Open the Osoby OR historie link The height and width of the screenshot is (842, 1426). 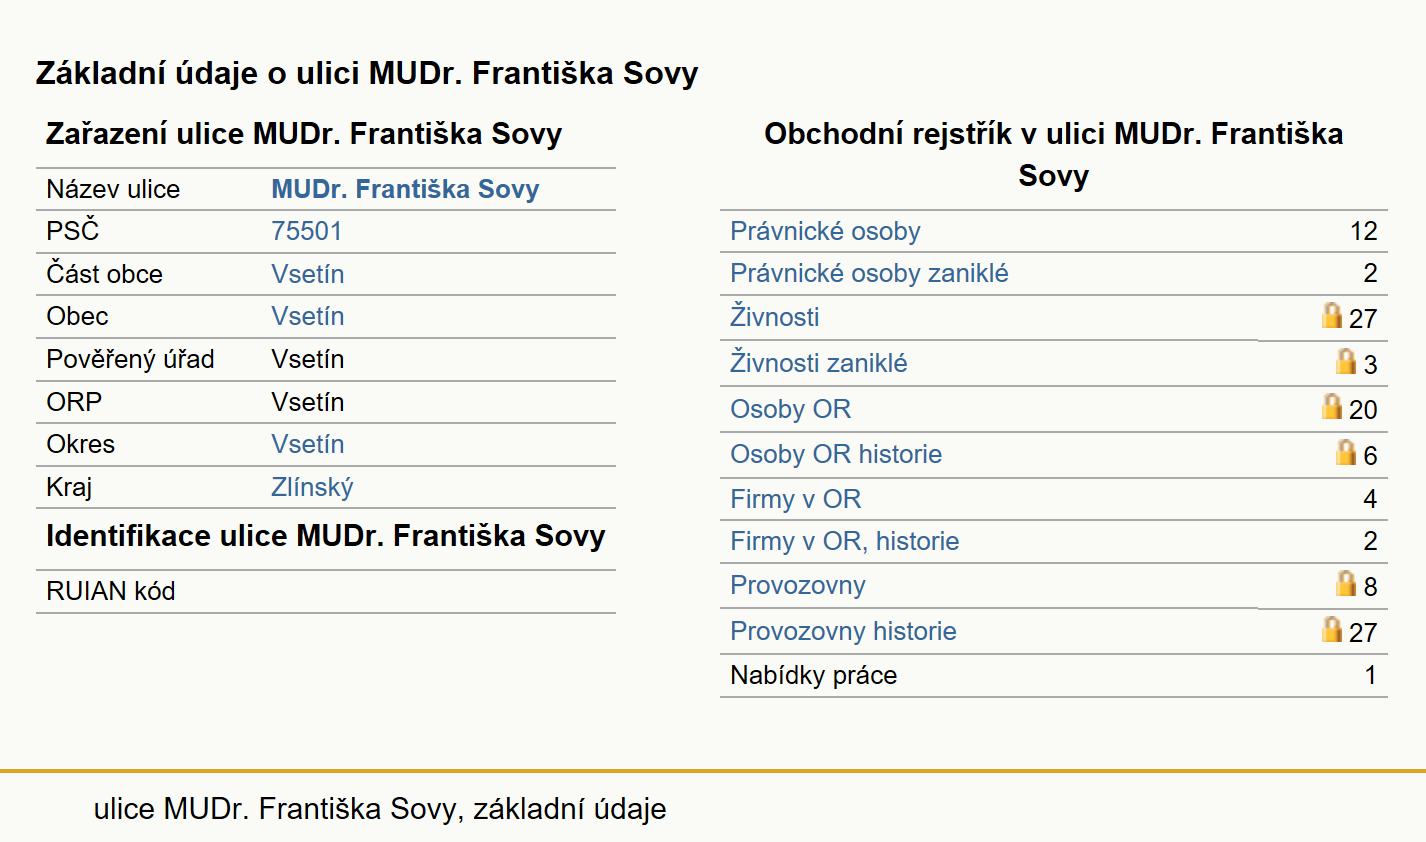click(836, 454)
